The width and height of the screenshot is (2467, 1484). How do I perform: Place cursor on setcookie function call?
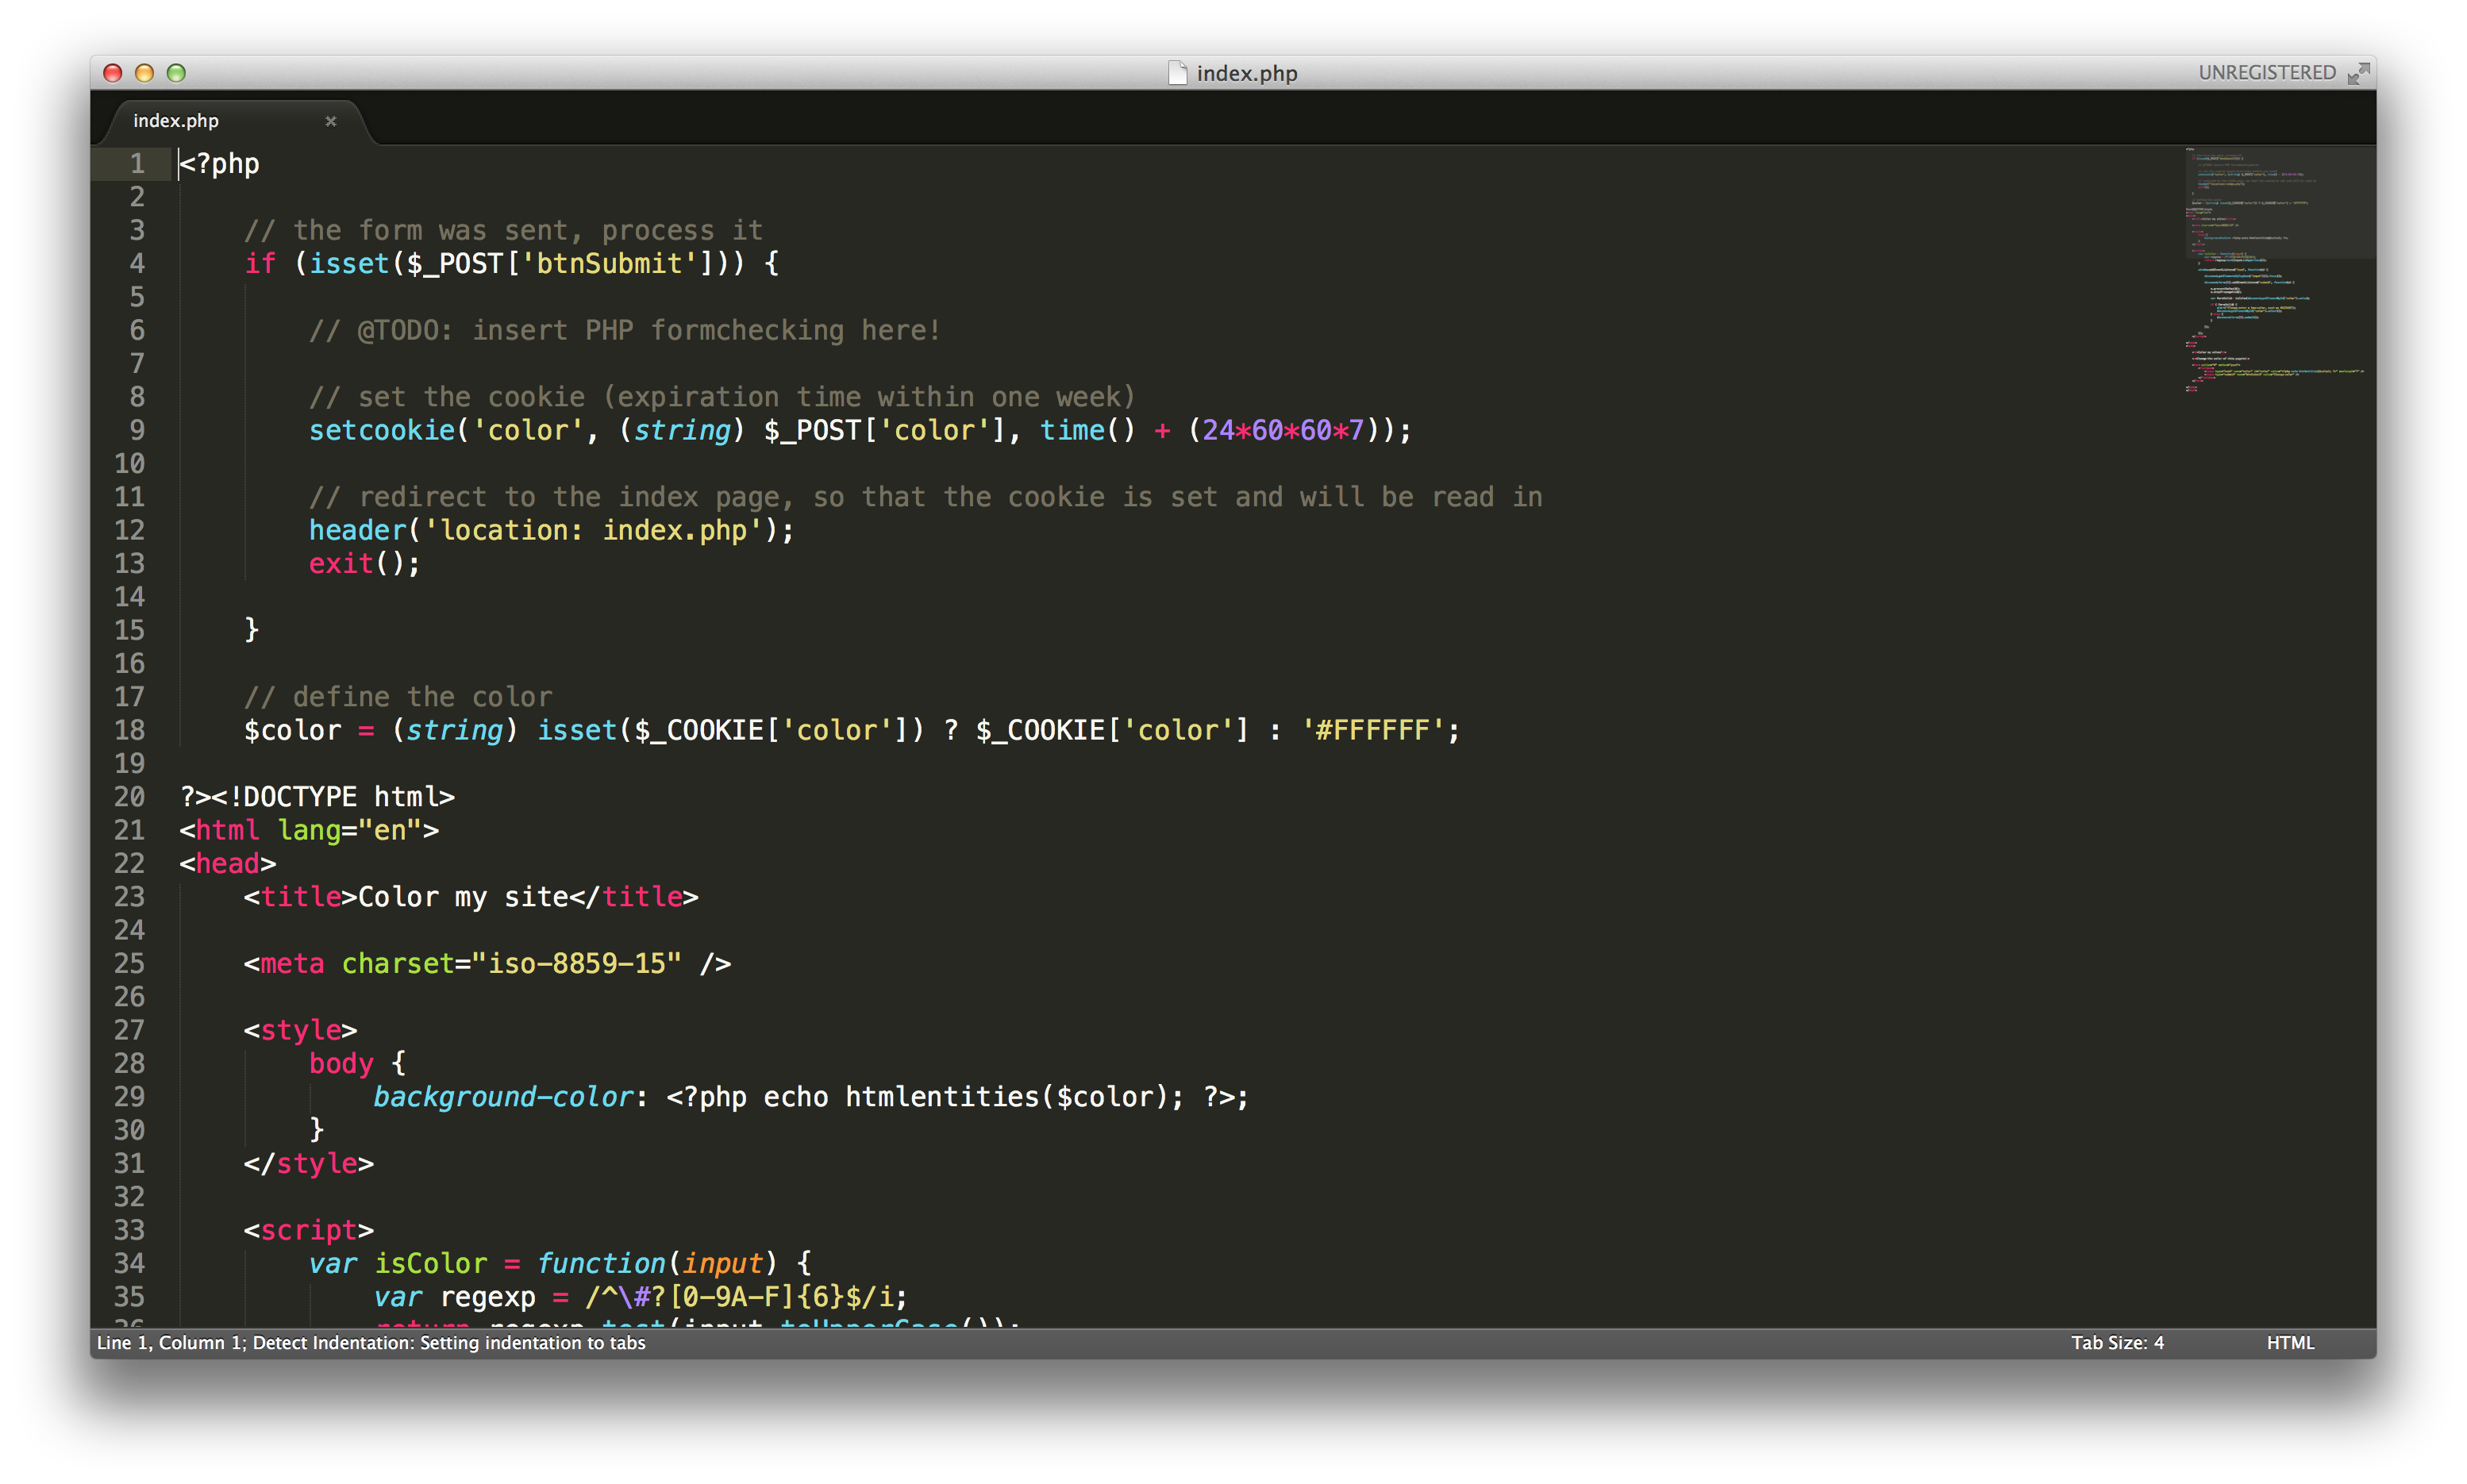(382, 430)
